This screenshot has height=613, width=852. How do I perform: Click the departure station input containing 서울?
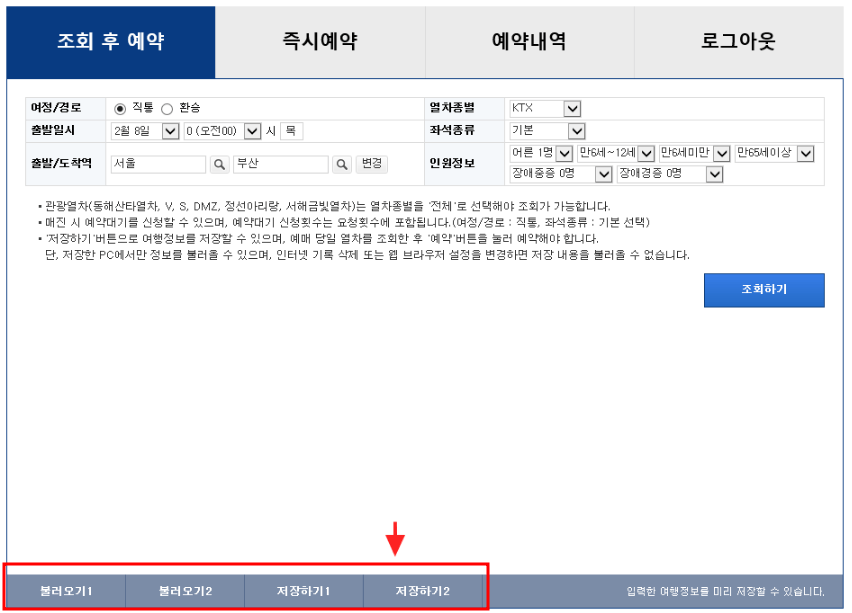click(158, 161)
